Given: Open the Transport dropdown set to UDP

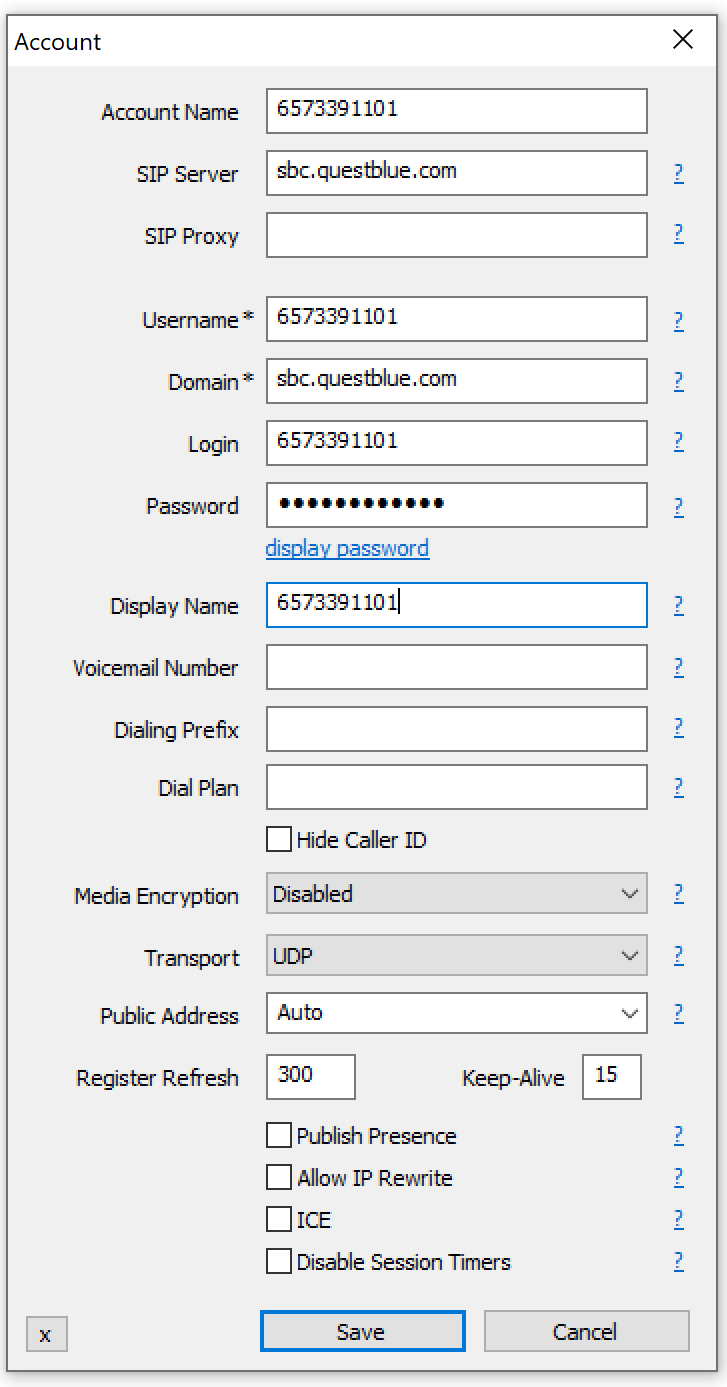Looking at the screenshot, I should (x=456, y=956).
